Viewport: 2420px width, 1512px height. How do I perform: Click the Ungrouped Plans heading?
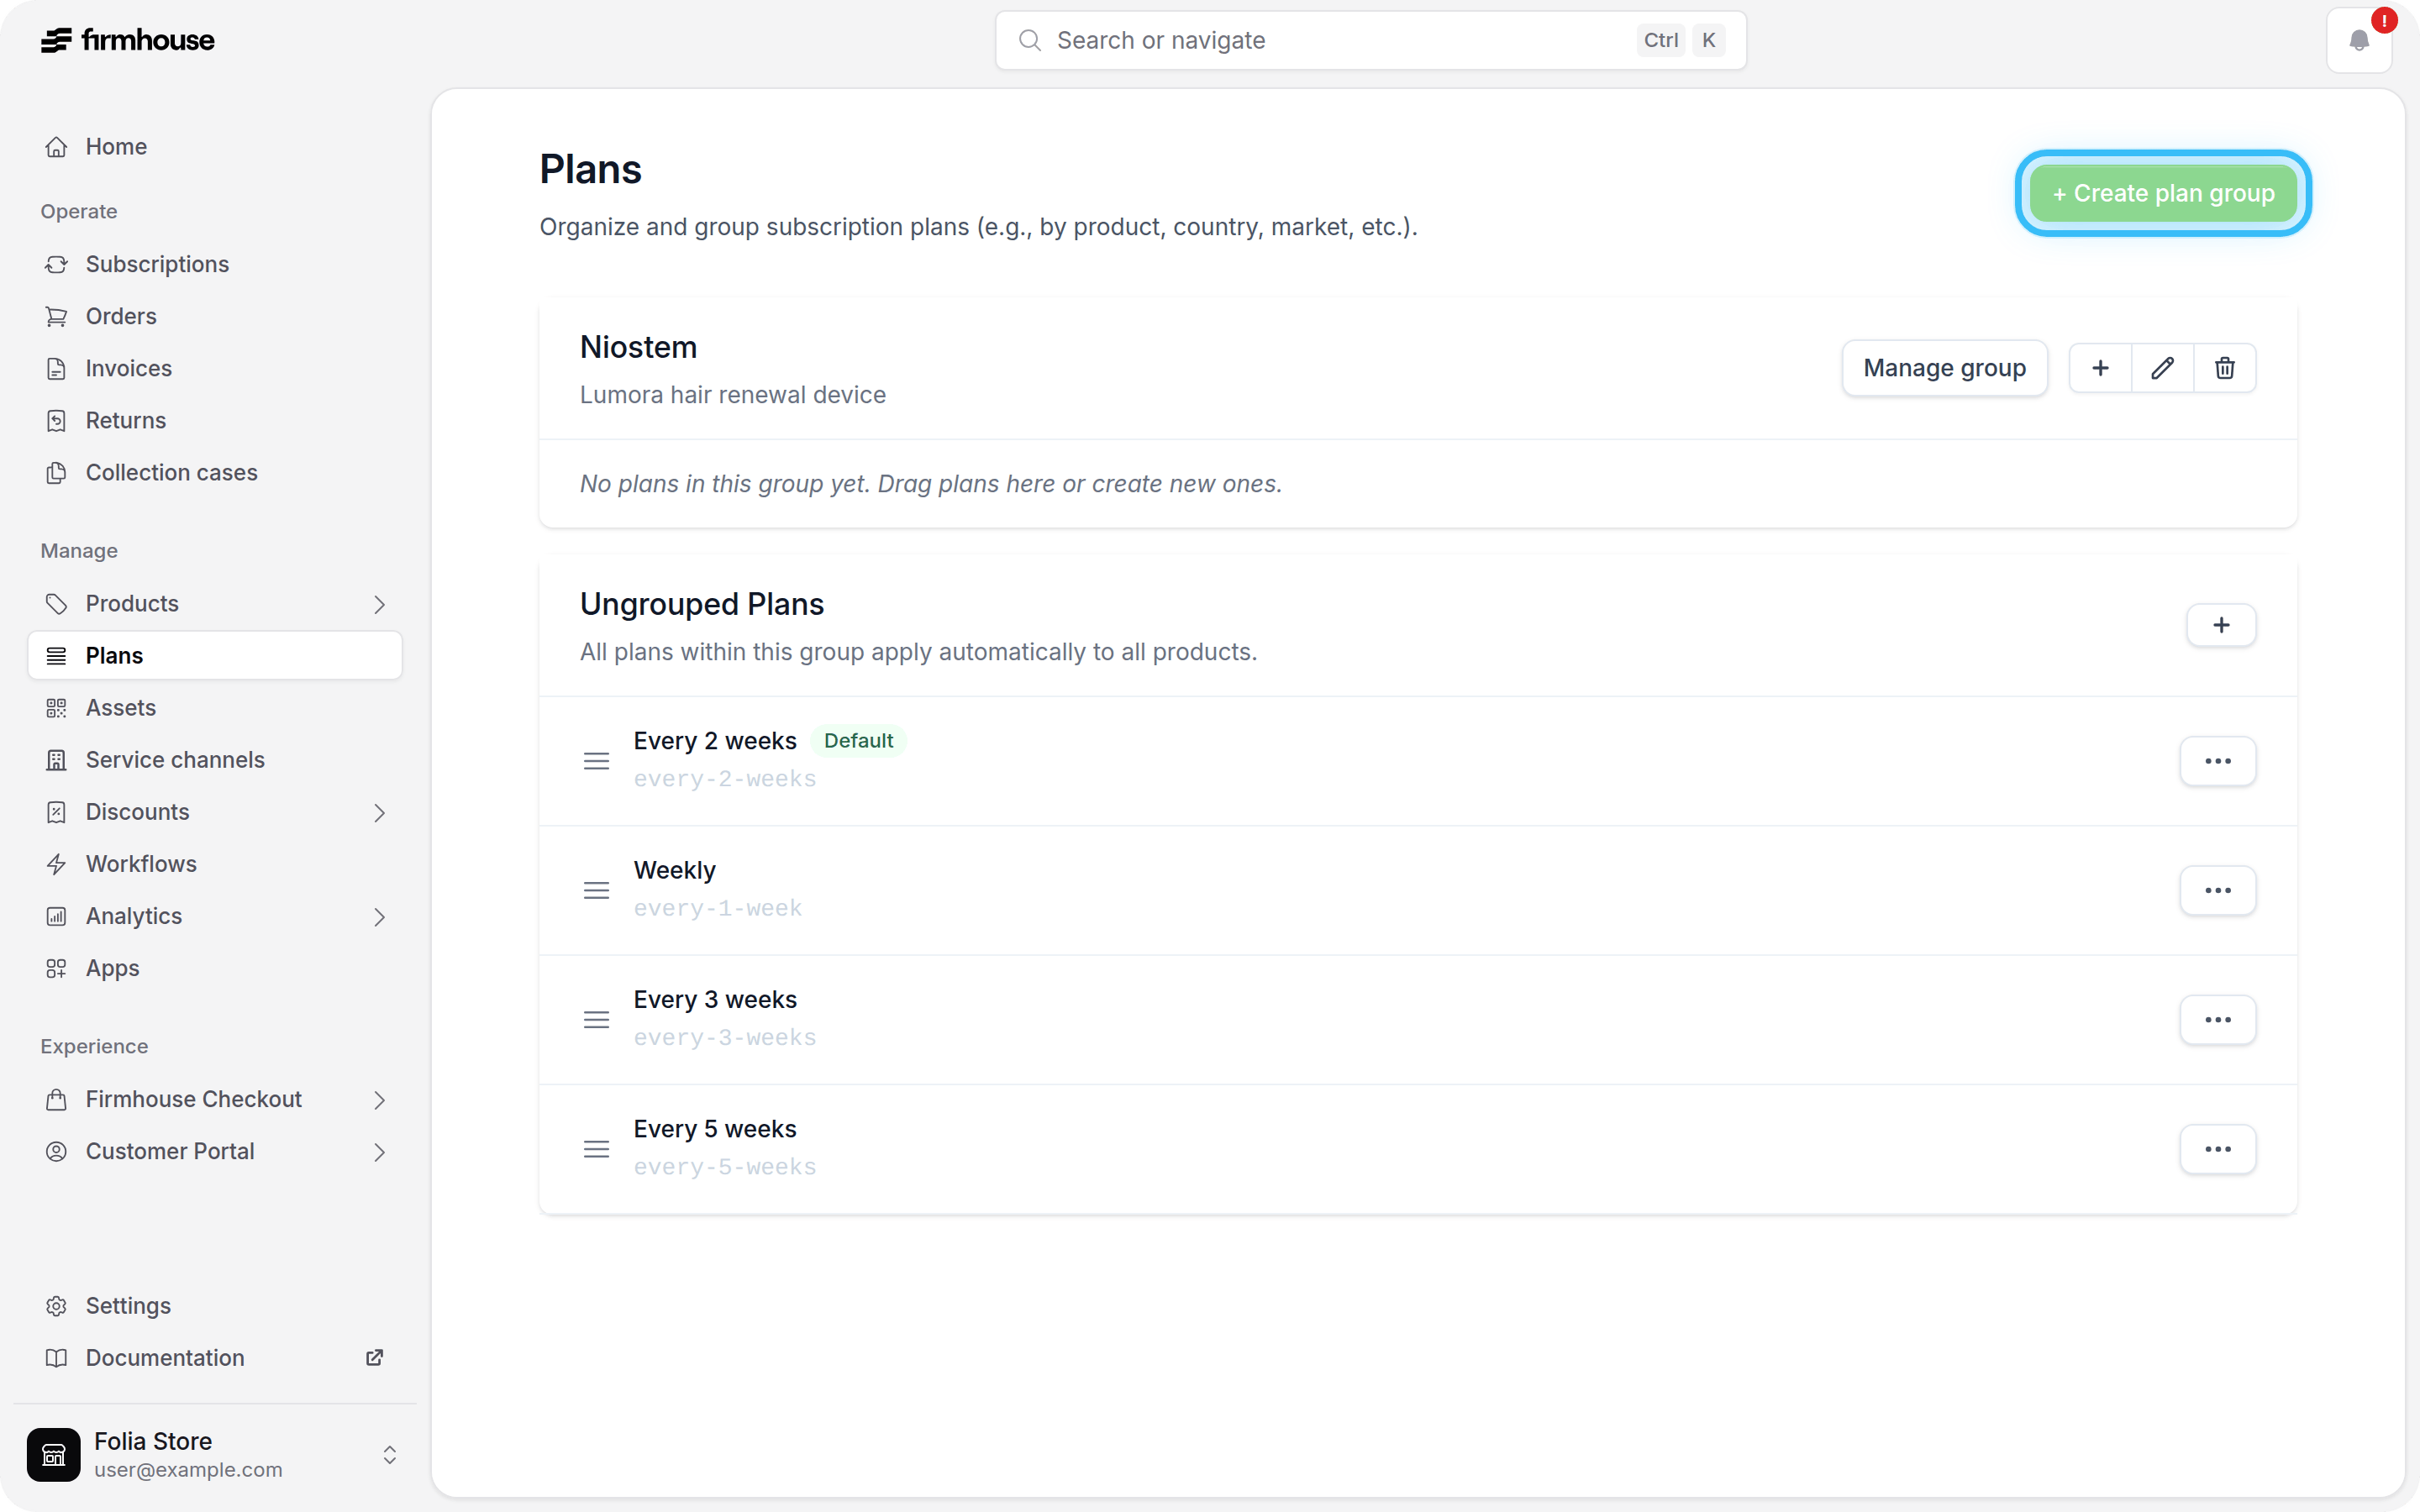click(702, 604)
